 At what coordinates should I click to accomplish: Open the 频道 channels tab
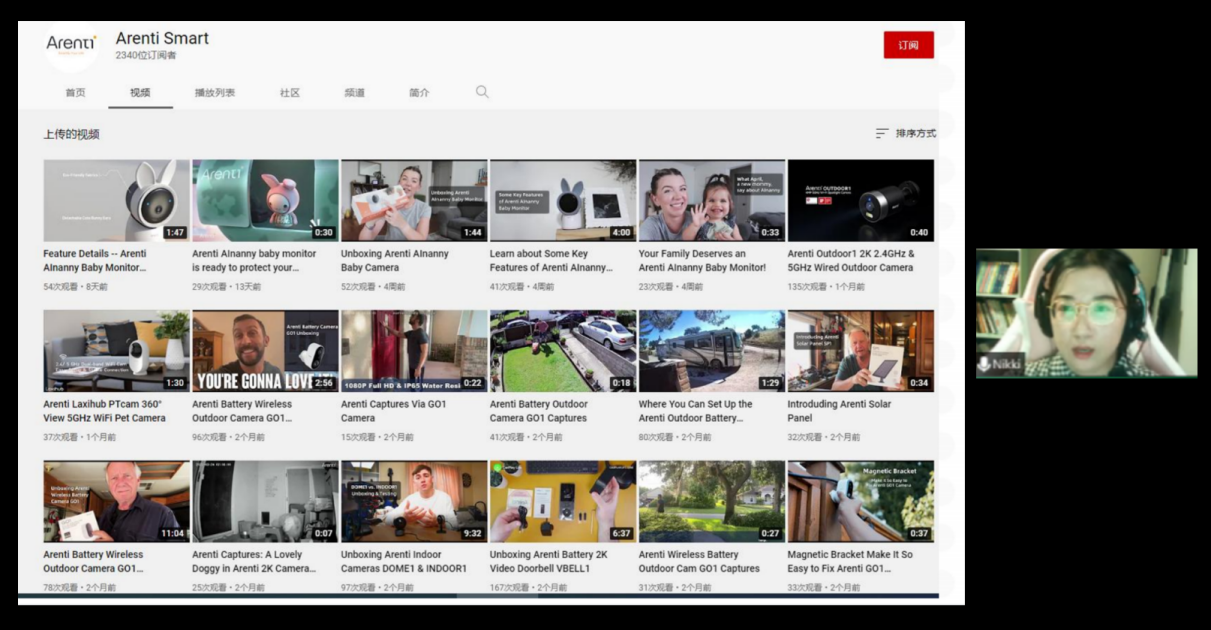pyautogui.click(x=354, y=93)
